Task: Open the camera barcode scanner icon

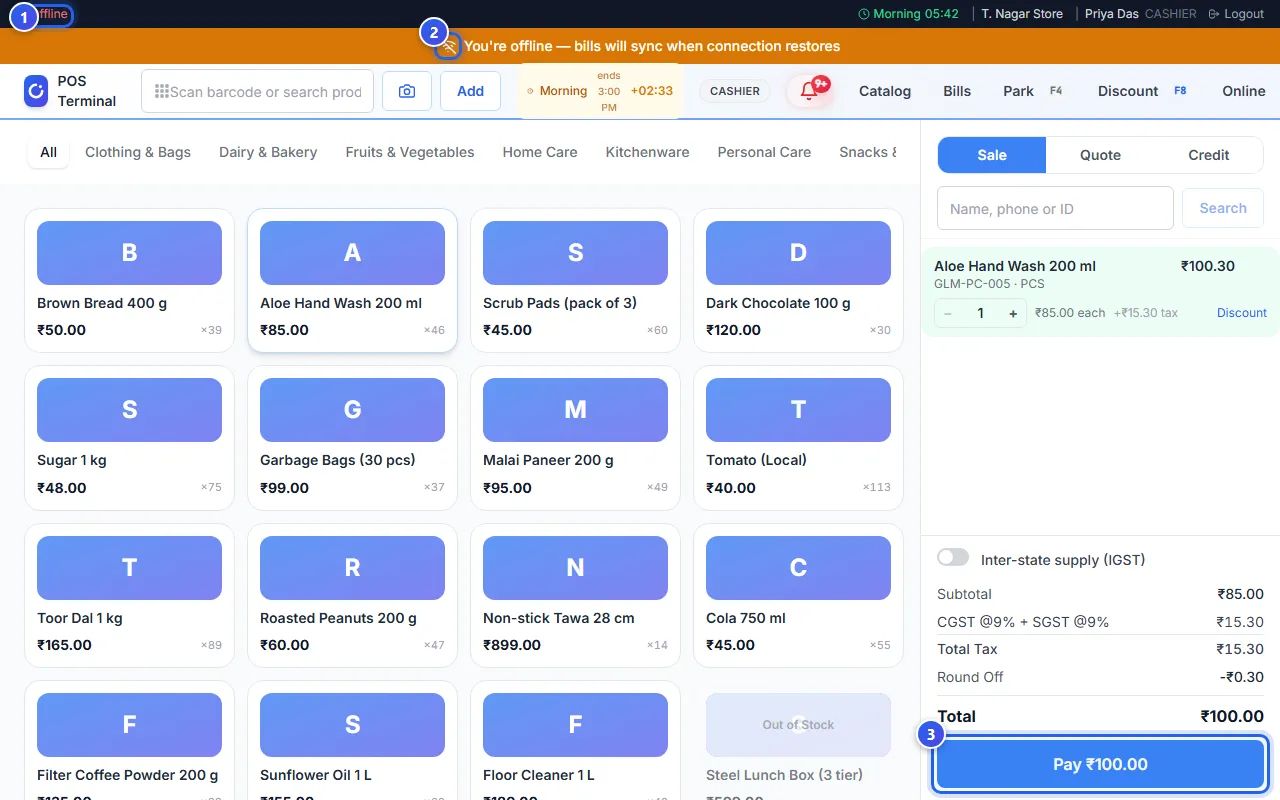Action: point(407,91)
